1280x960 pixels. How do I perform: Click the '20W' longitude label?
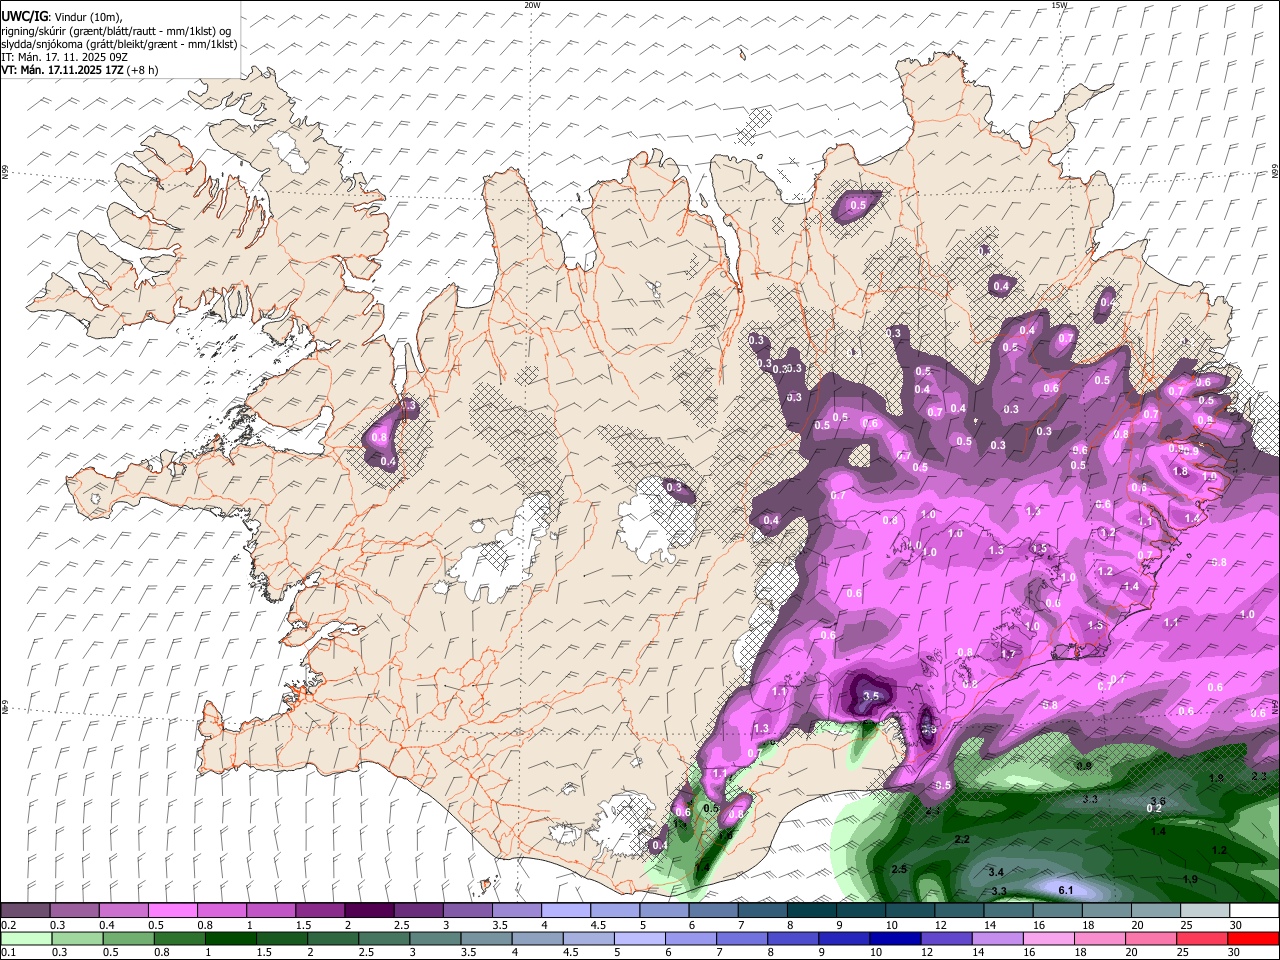coord(532,5)
